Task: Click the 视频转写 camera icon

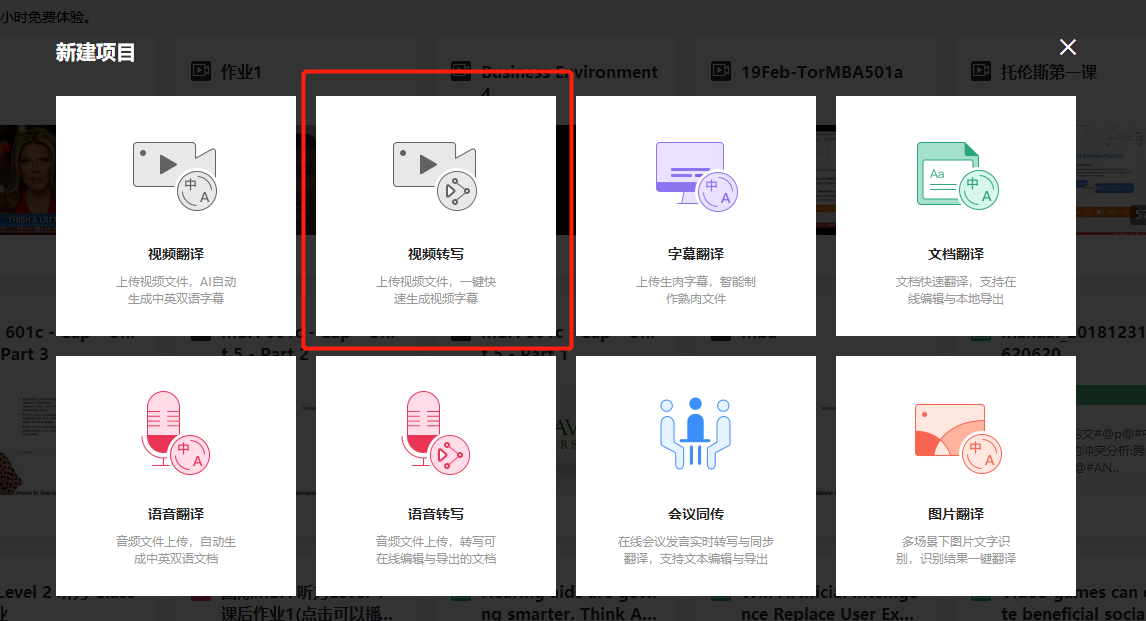Action: click(x=435, y=175)
